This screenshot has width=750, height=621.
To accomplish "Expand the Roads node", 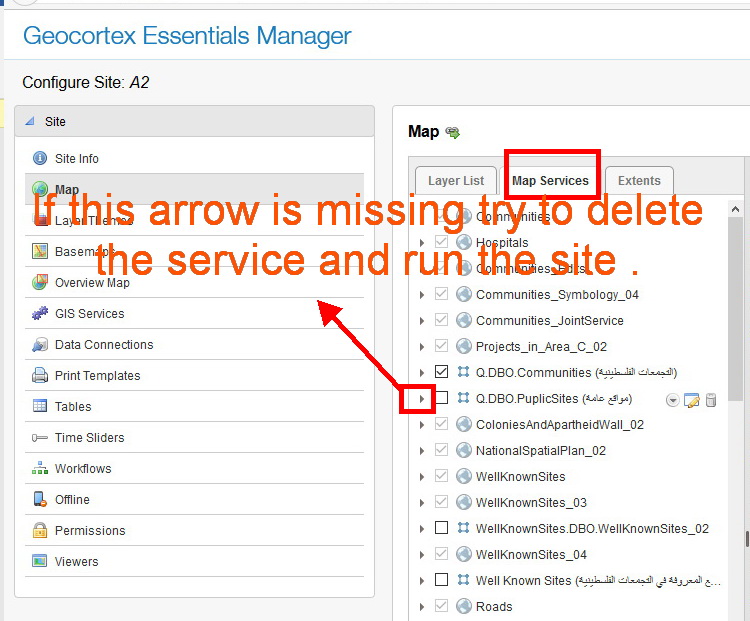I will pos(421,607).
